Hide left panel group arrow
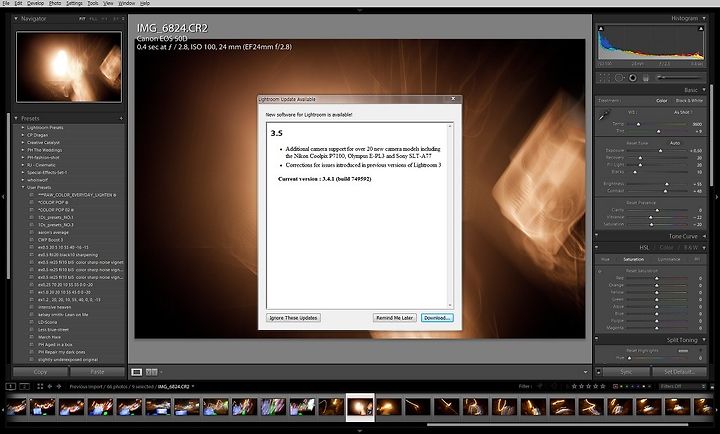The width and height of the screenshot is (720, 434). point(3,197)
